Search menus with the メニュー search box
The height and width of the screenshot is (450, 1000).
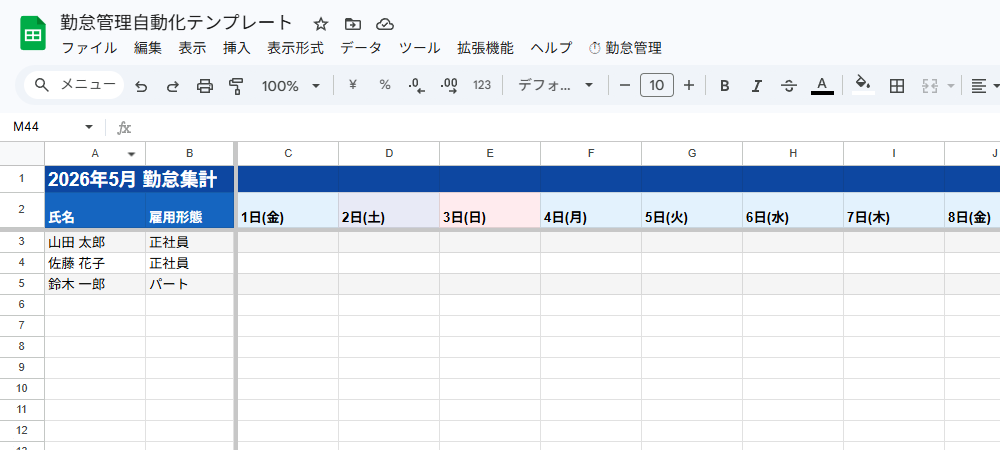(74, 85)
